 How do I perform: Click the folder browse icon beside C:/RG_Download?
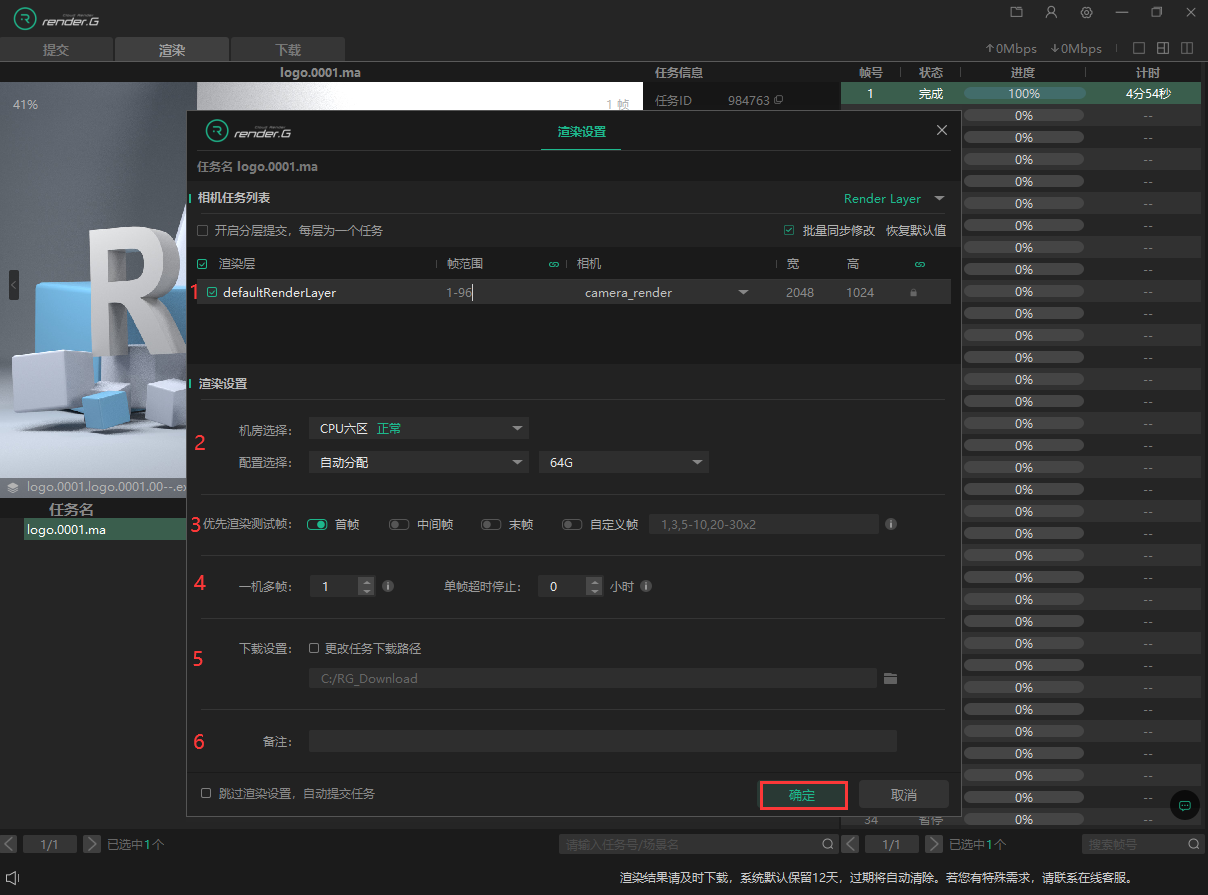(890, 679)
